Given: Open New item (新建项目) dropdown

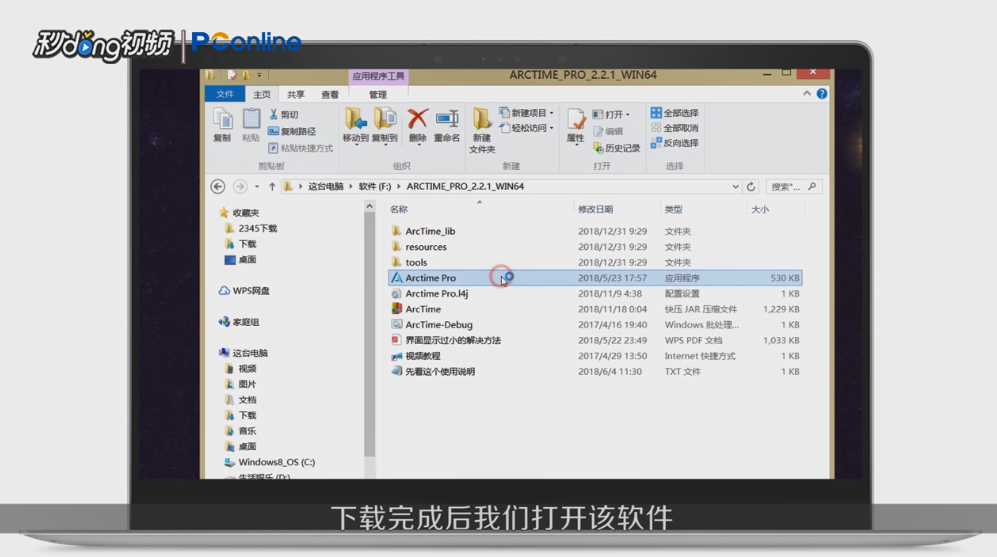Looking at the screenshot, I should [526, 113].
